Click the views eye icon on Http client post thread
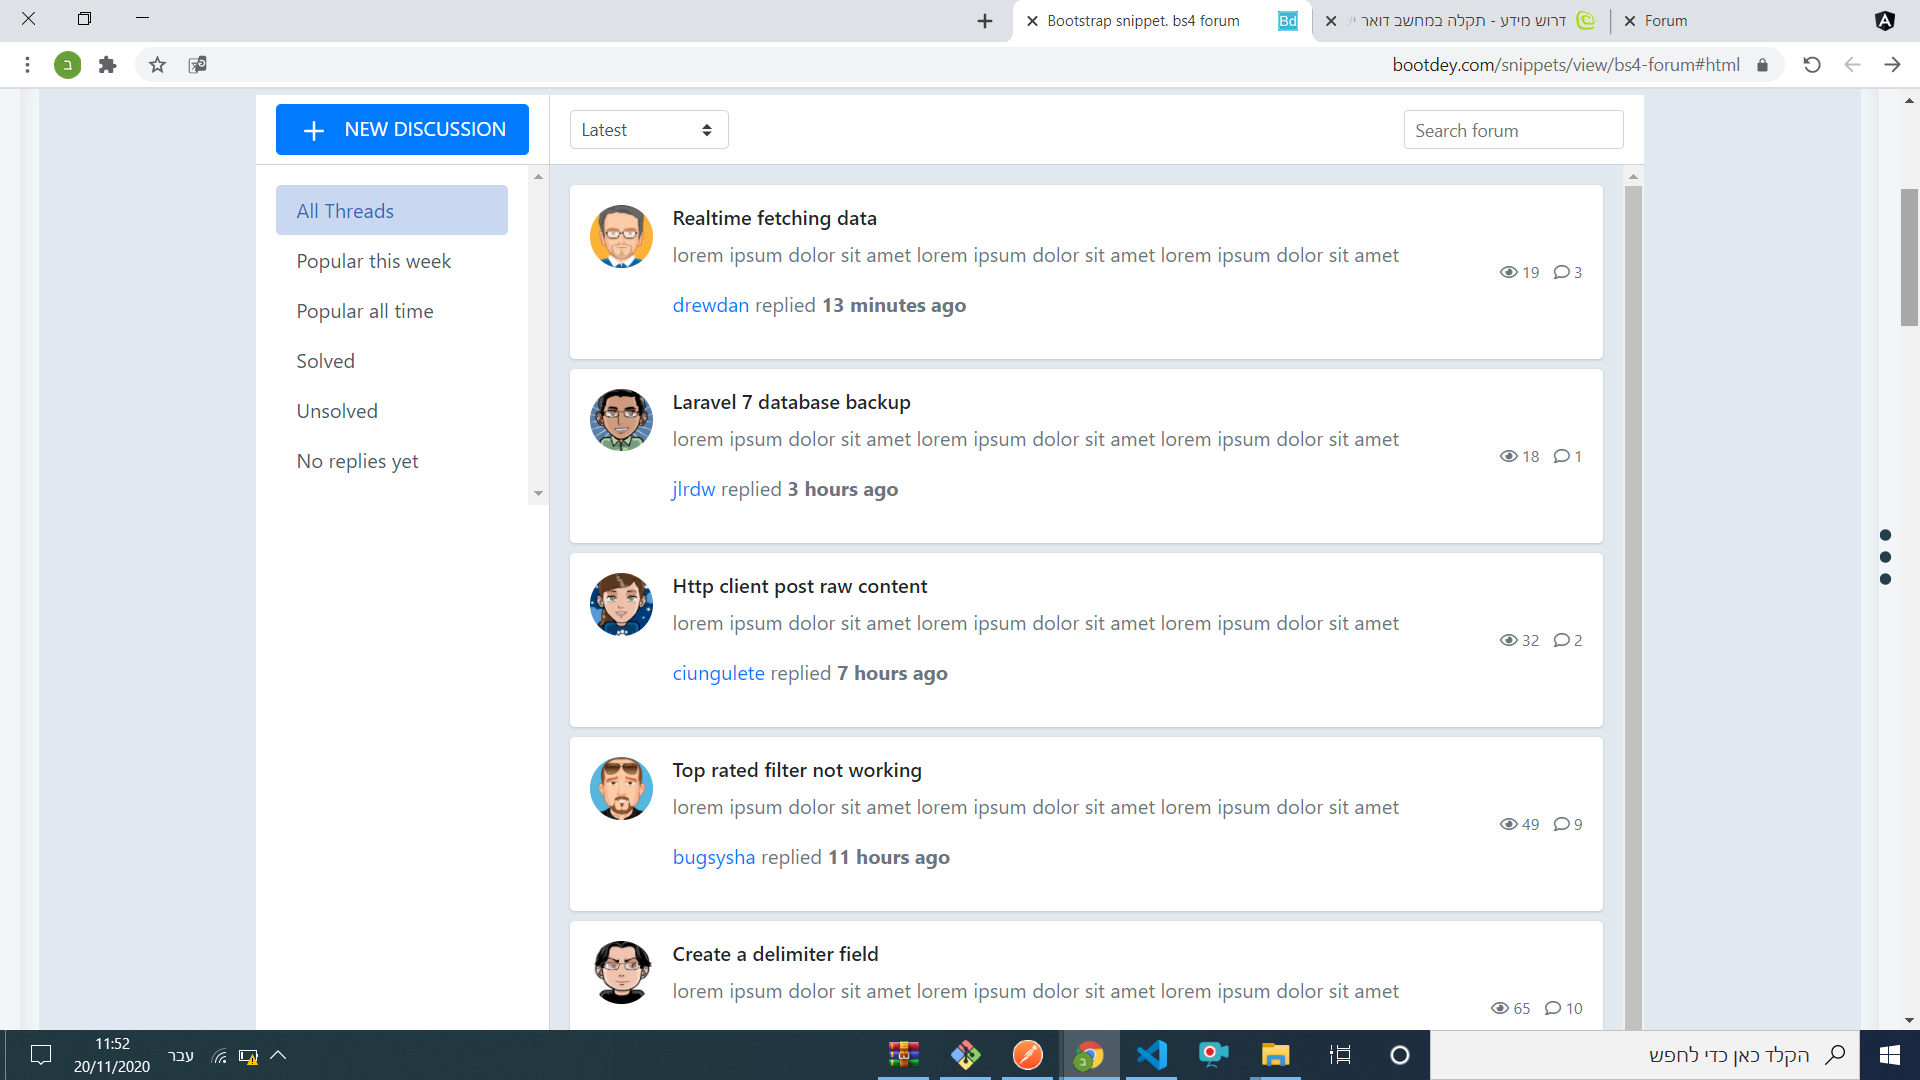1920x1080 pixels. (x=1508, y=640)
